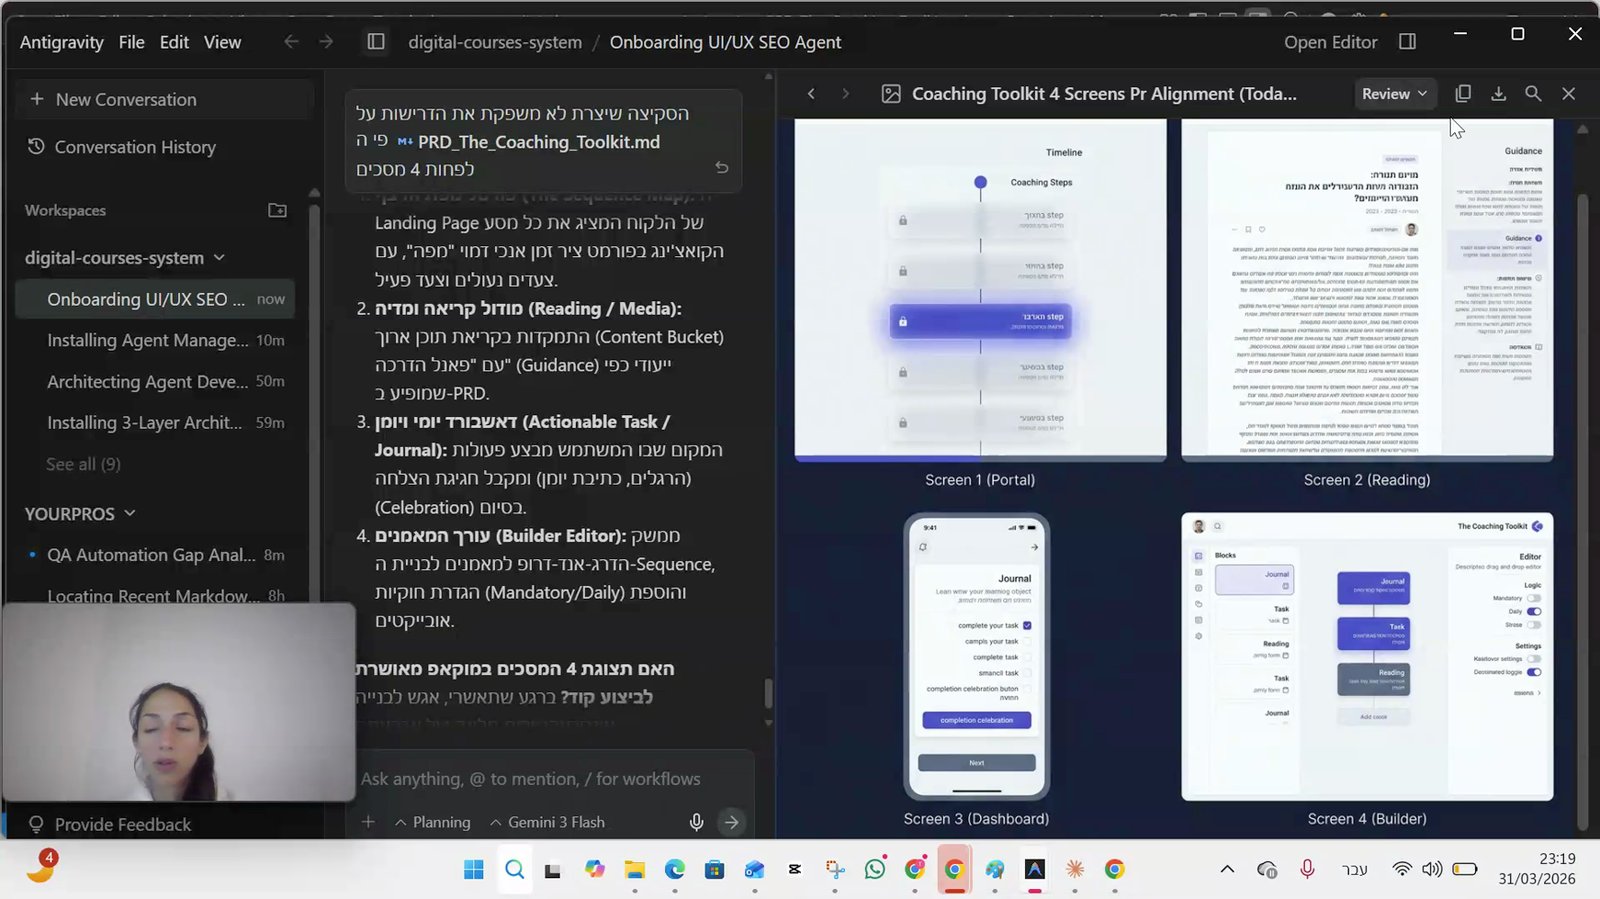The image size is (1600, 899).
Task: Navigate back with the title bar arrow
Action: click(x=291, y=42)
